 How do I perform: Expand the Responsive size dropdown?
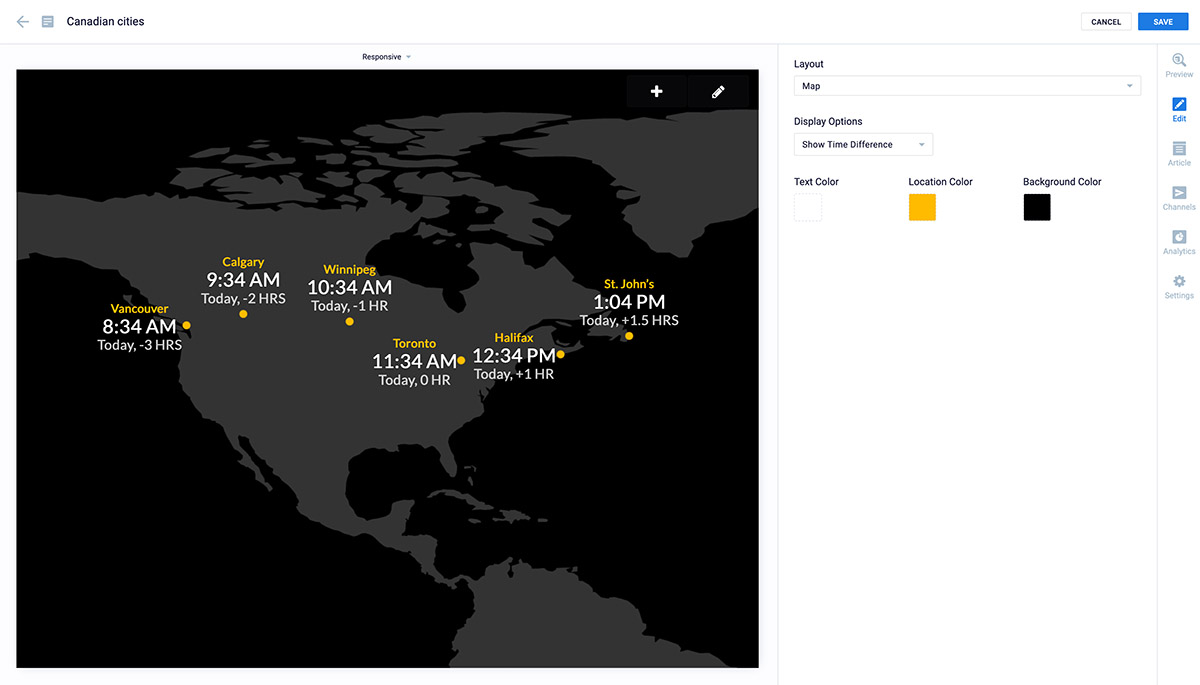click(x=386, y=57)
